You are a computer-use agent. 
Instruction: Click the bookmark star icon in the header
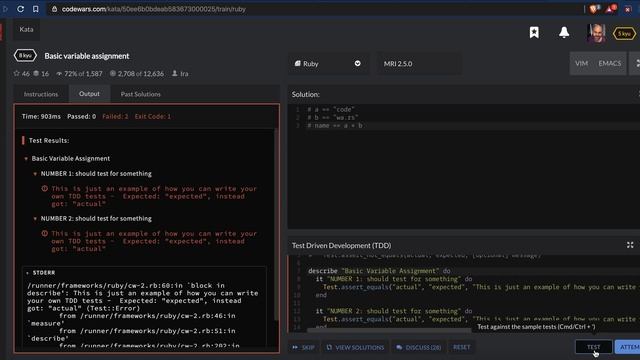coord(534,32)
